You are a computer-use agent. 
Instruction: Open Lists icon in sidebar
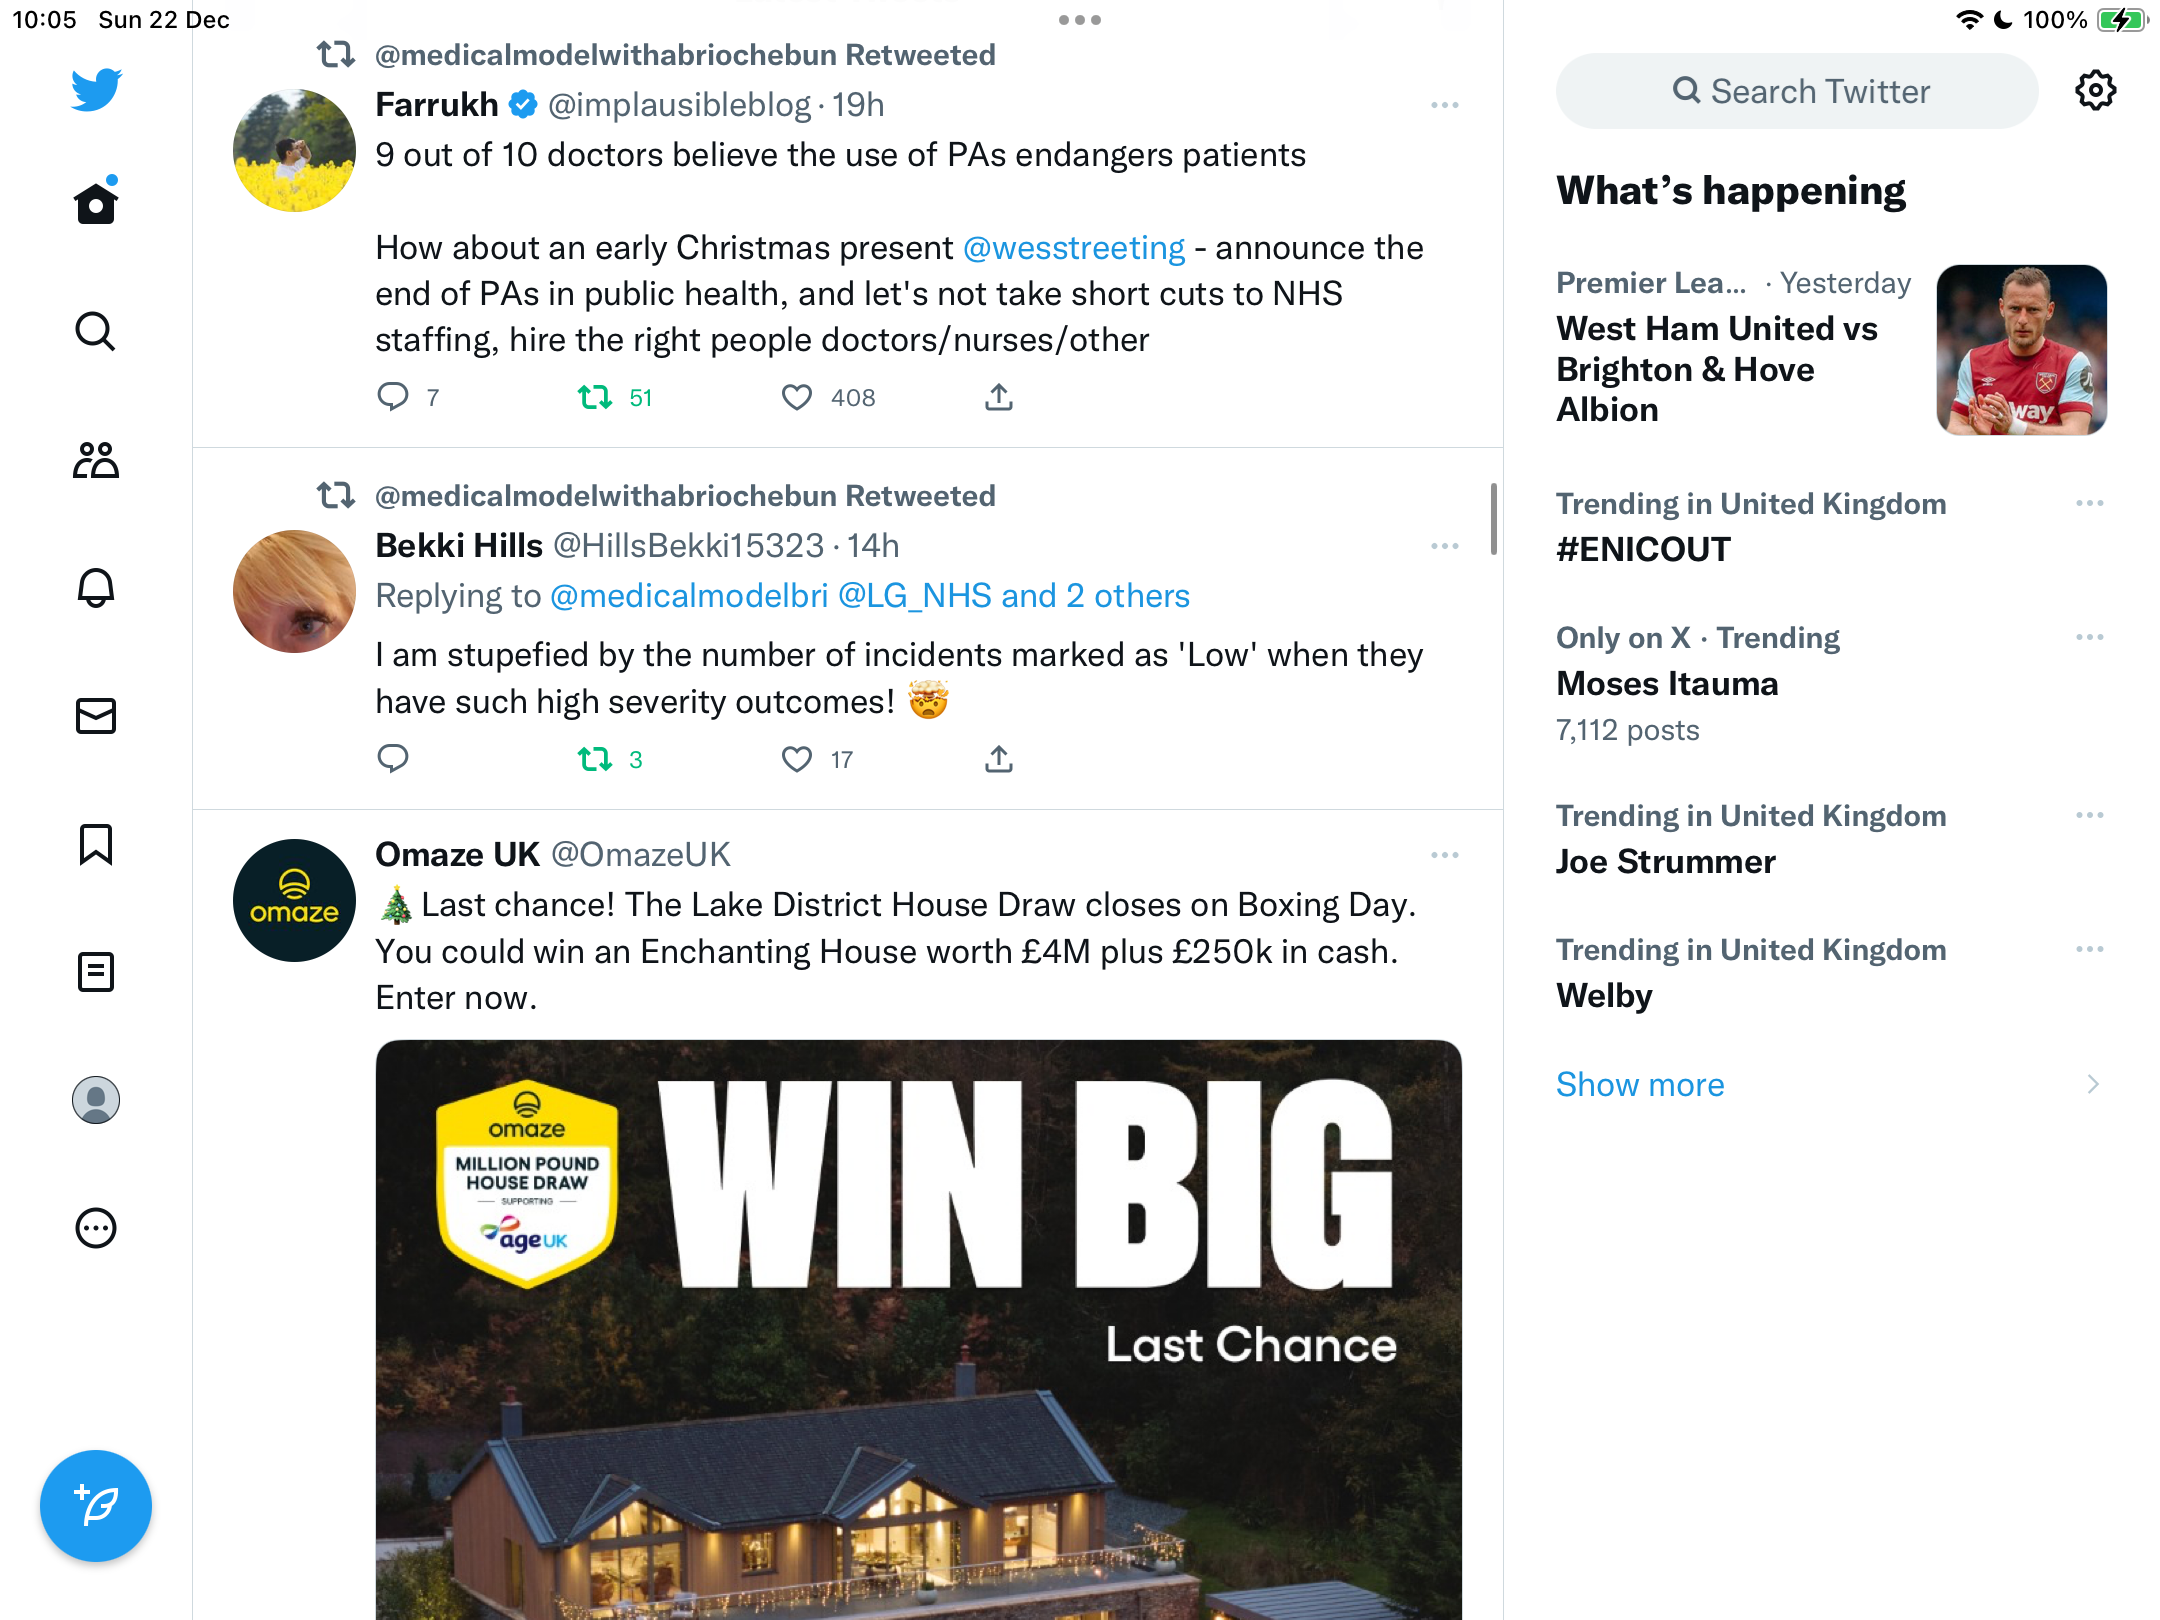[96, 972]
